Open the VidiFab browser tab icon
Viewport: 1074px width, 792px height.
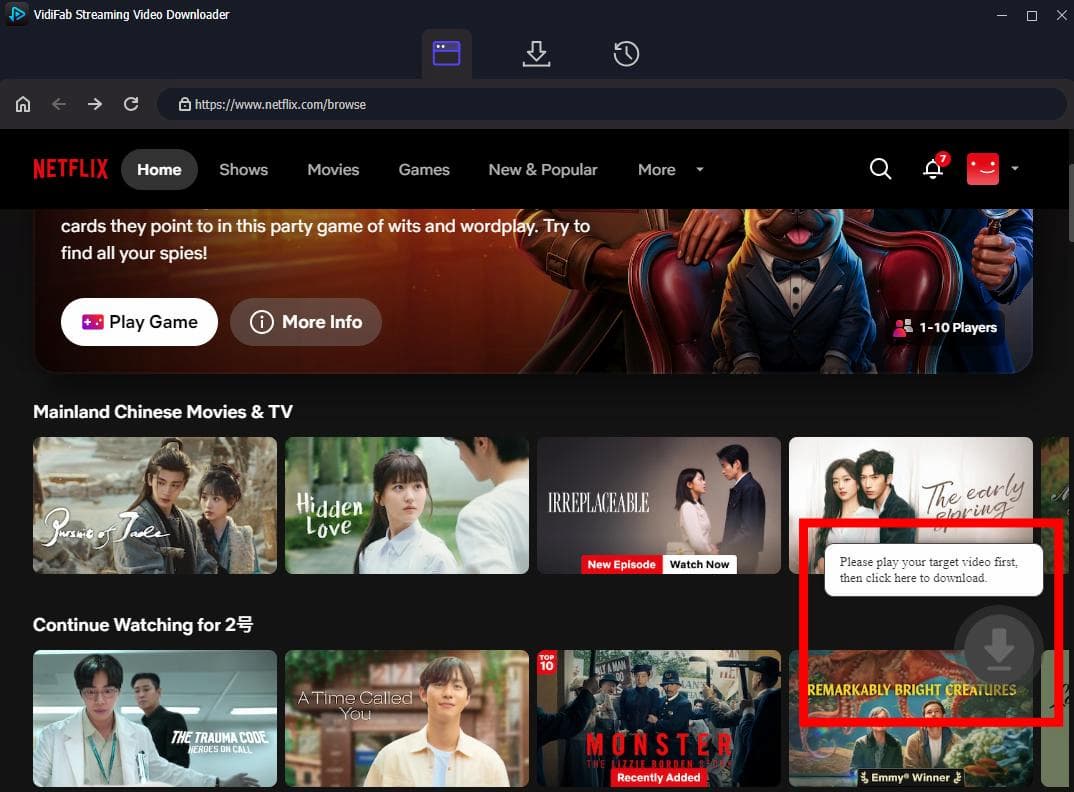click(x=447, y=53)
